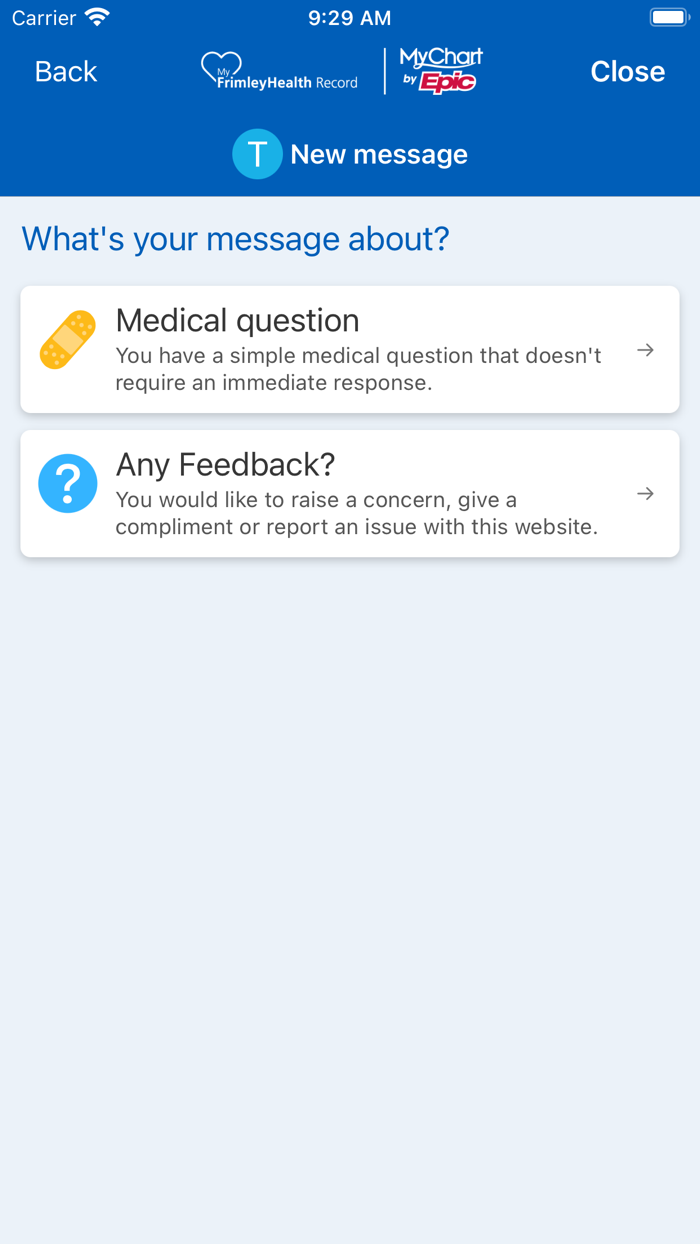Go Back to the previous screen
Viewport: 700px width, 1244px height.
click(64, 71)
